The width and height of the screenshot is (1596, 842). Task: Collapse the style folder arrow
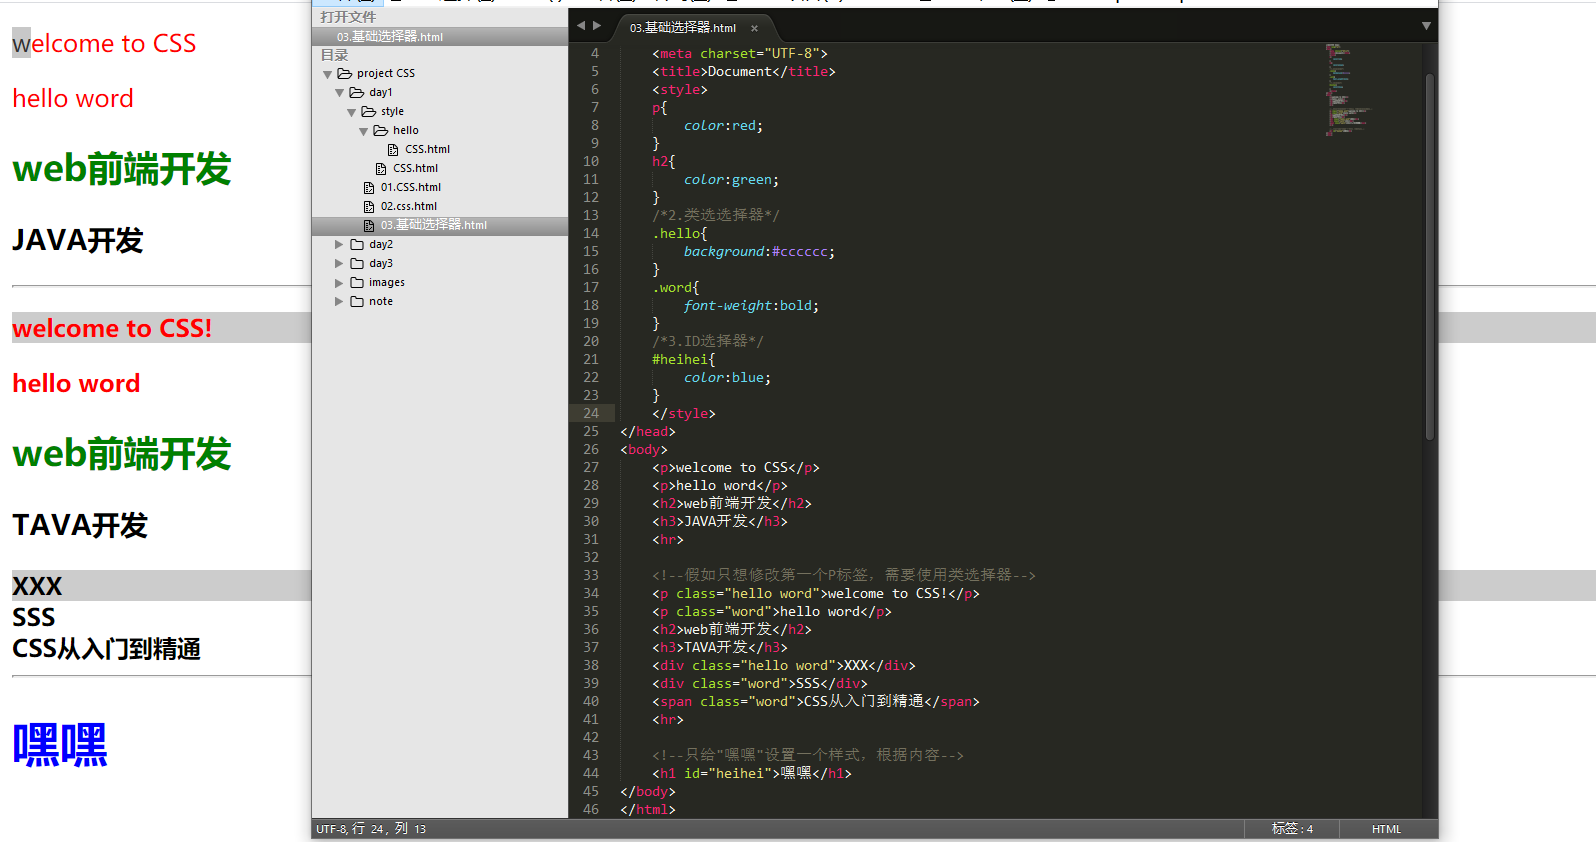[351, 112]
